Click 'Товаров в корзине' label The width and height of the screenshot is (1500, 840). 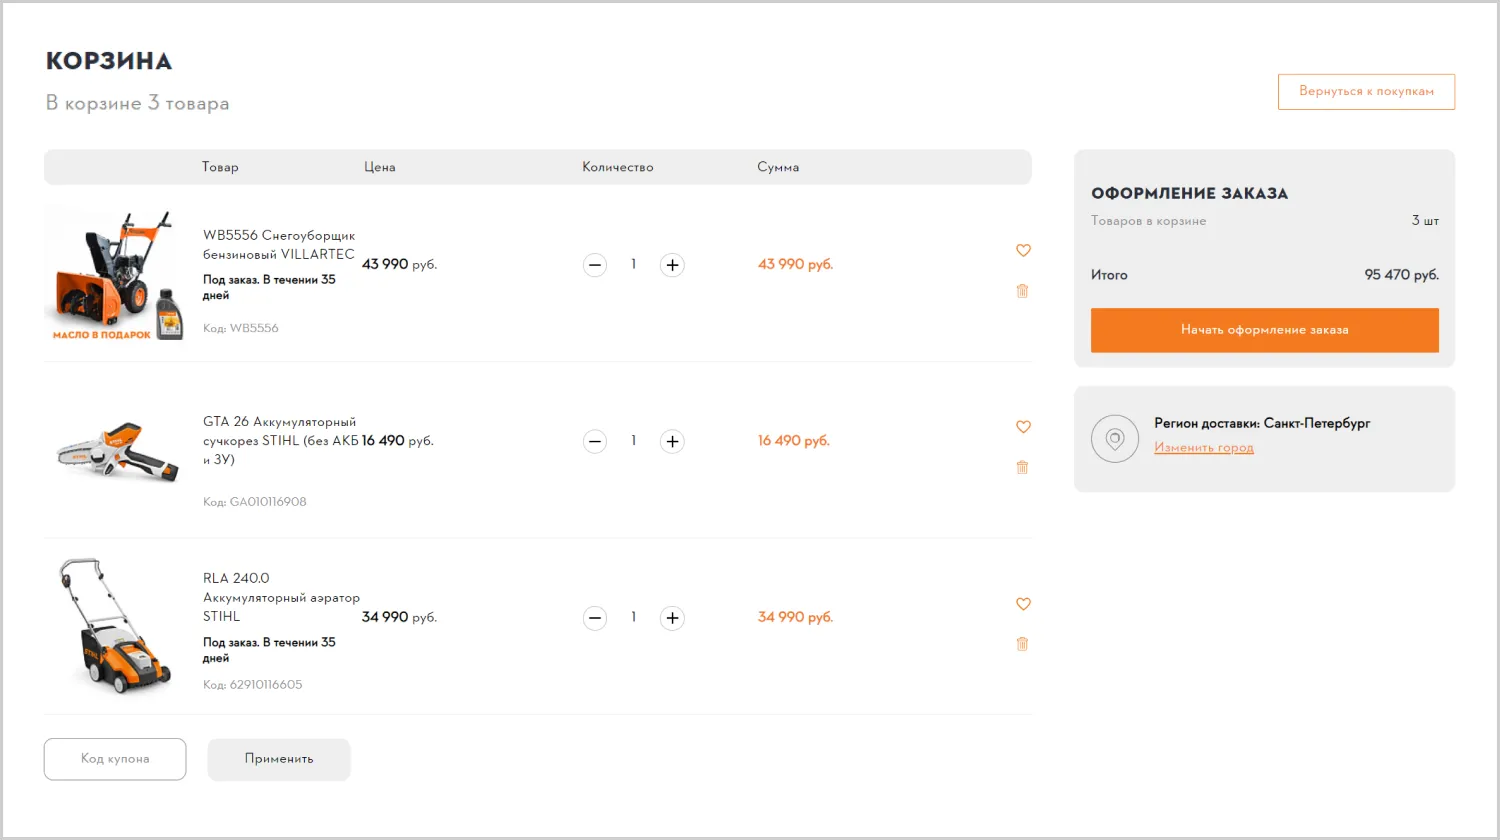coord(1149,221)
